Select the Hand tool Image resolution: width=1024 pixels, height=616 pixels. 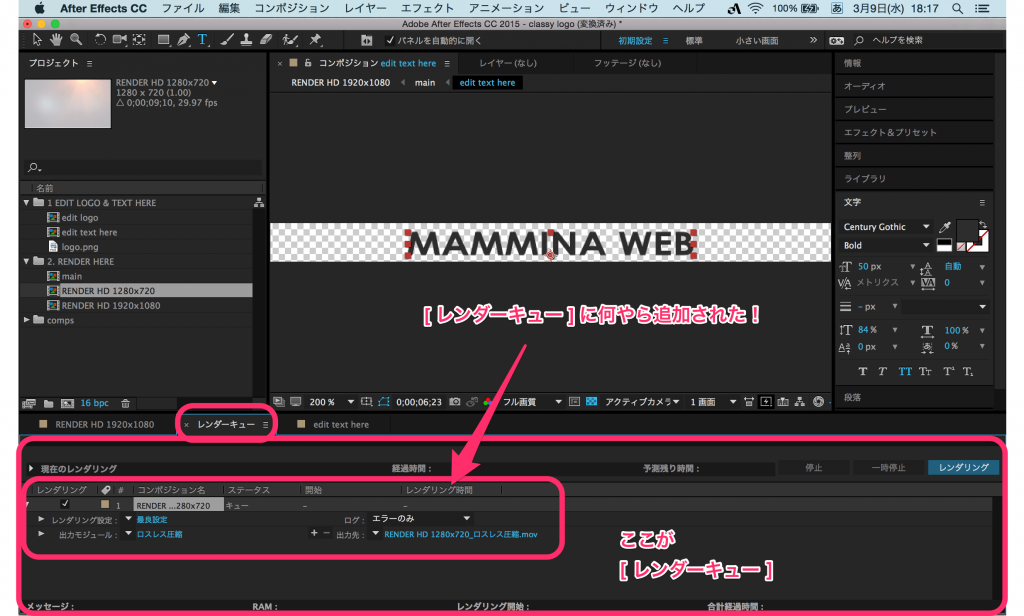(56, 40)
